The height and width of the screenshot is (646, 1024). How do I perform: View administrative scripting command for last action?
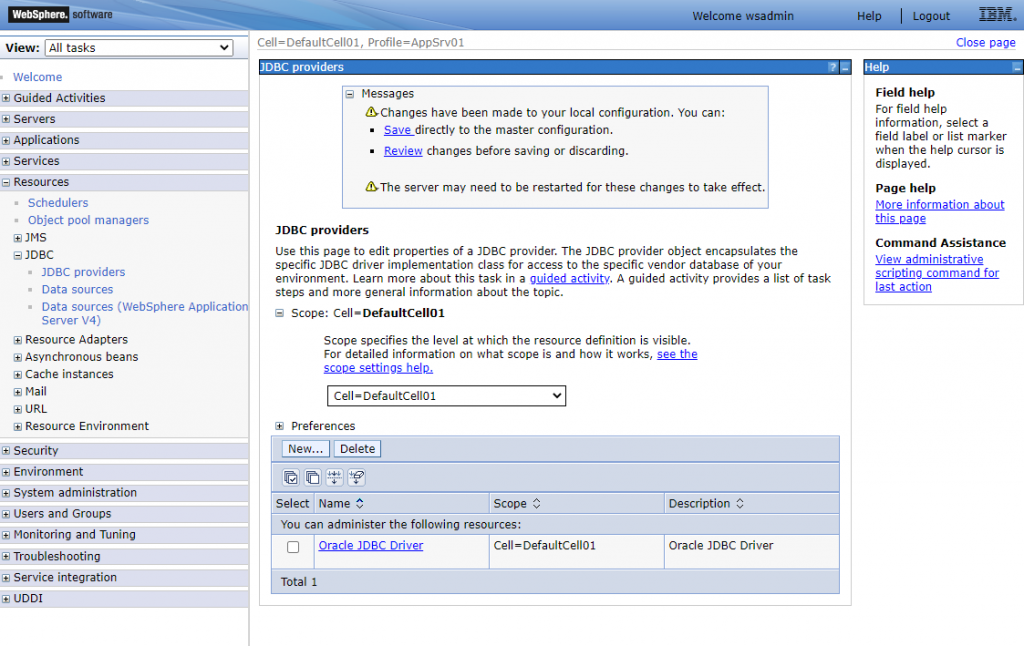coord(937,273)
